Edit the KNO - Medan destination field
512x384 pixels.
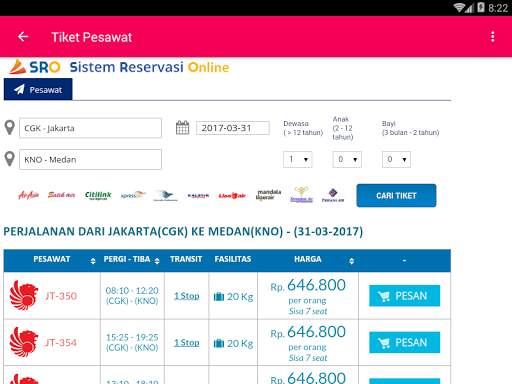[90, 159]
